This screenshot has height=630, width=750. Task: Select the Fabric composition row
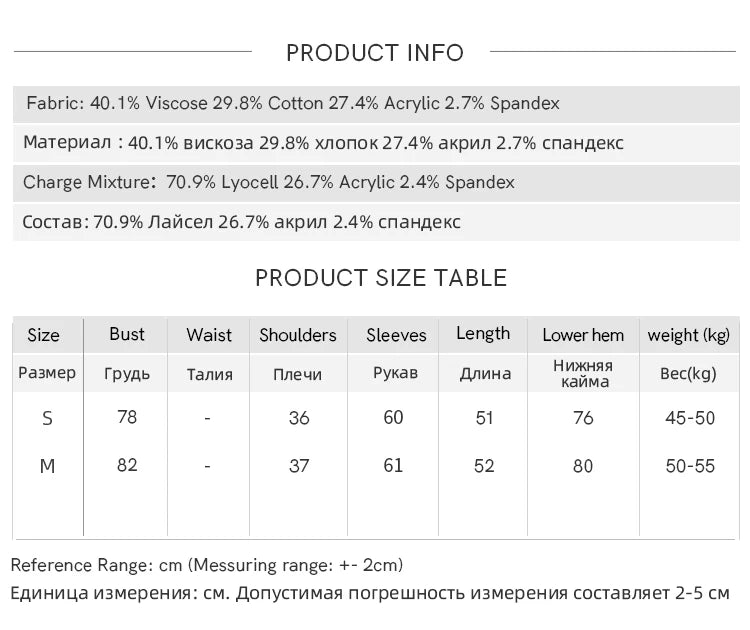[376, 104]
